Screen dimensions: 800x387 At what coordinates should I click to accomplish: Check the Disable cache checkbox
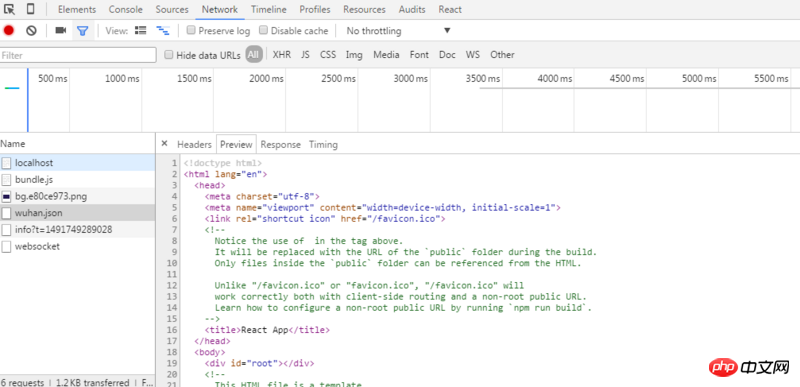tap(263, 30)
